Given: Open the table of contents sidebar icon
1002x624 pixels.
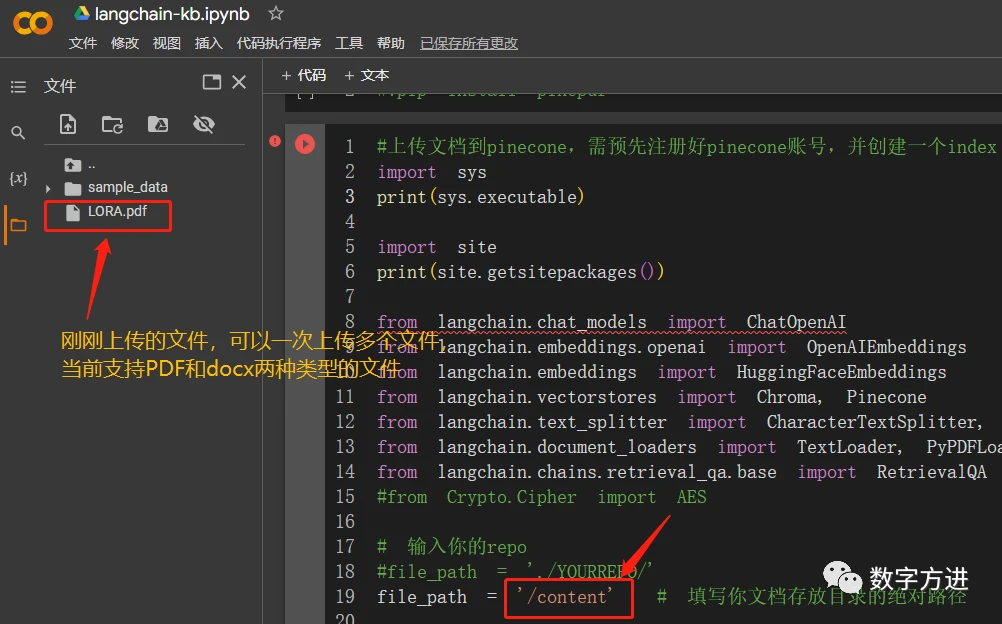Looking at the screenshot, I should (19, 87).
